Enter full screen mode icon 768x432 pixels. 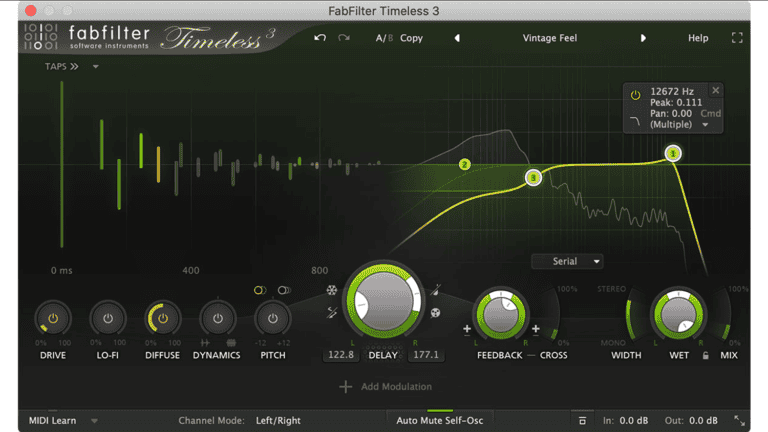coord(737,38)
